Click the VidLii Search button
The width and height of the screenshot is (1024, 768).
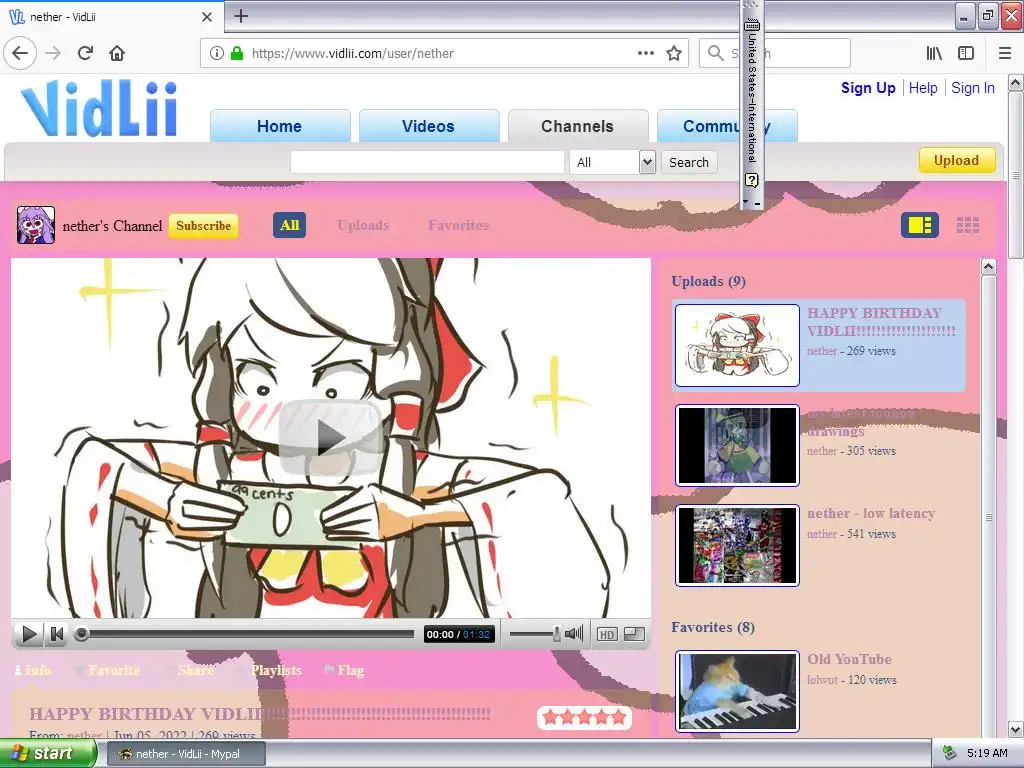(689, 162)
